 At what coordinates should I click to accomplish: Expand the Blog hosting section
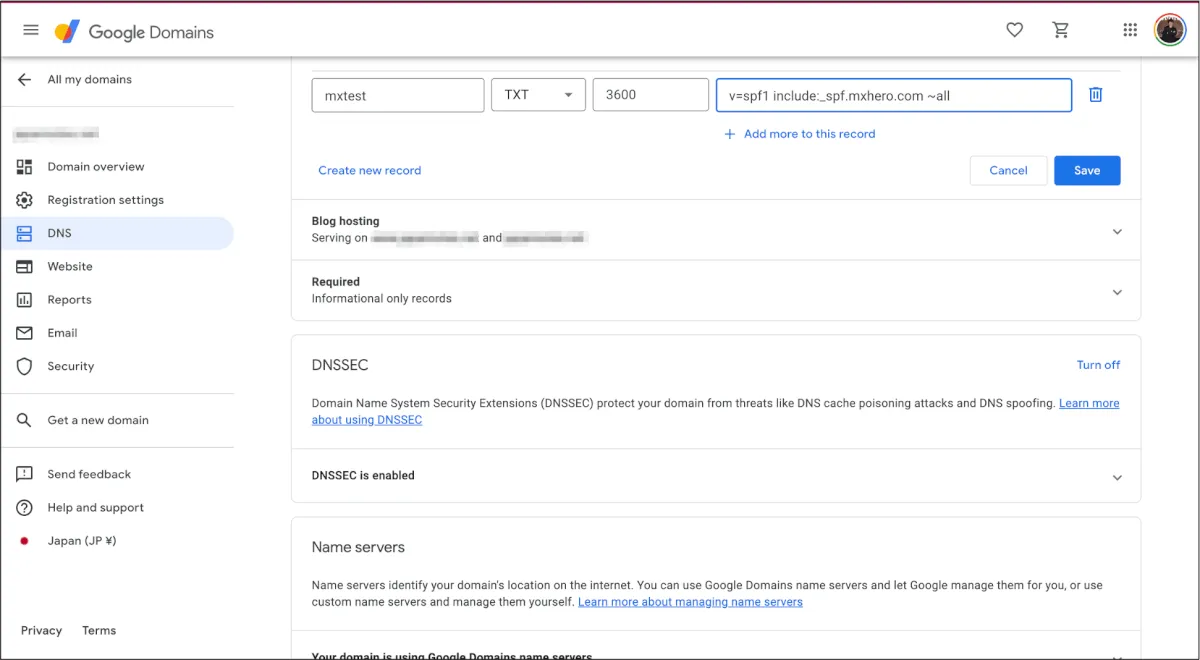(x=1117, y=231)
